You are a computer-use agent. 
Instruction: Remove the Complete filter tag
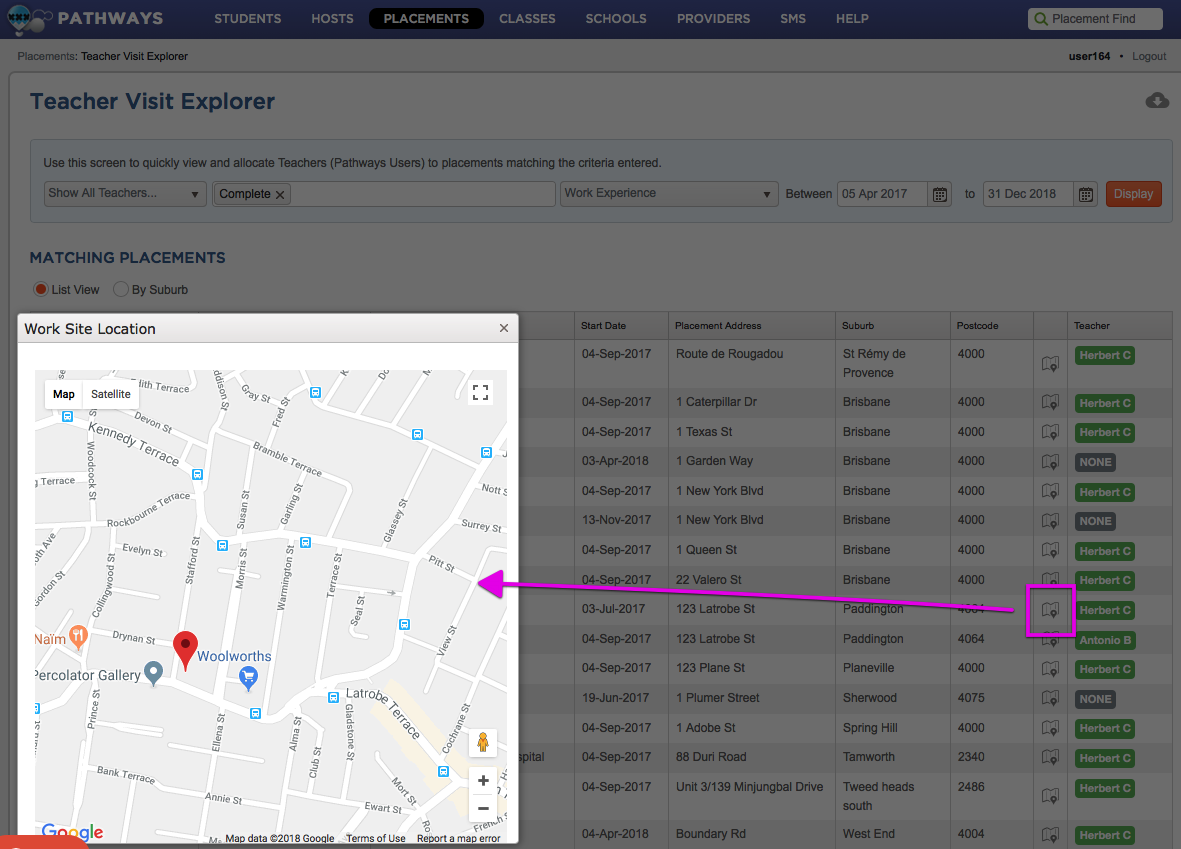click(280, 194)
